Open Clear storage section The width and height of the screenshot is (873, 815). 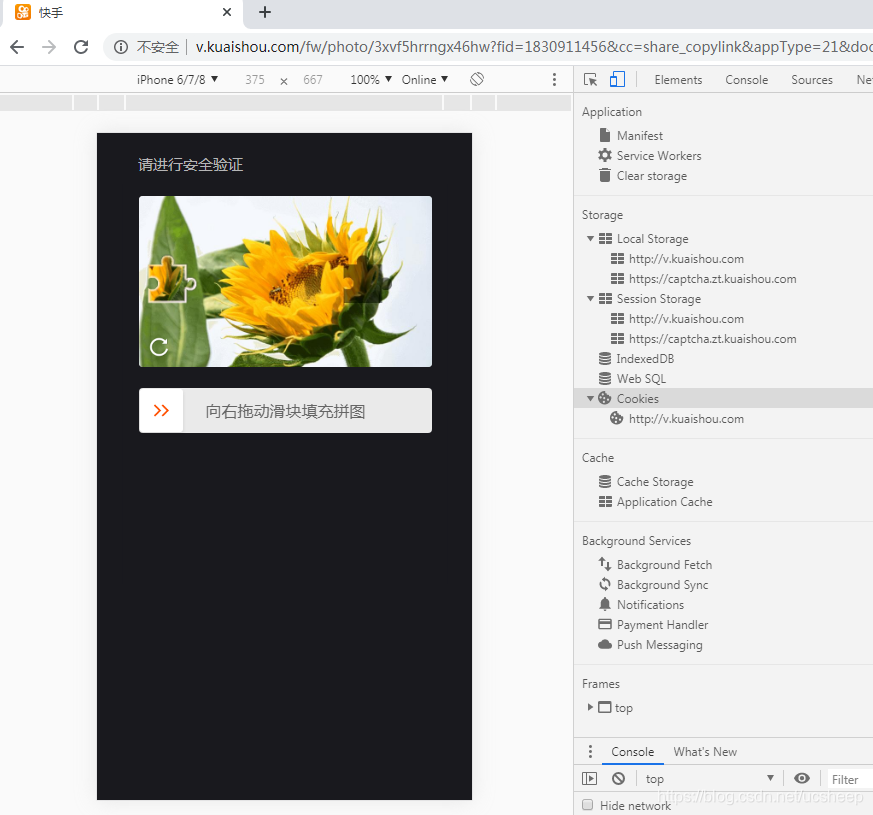[x=651, y=175]
